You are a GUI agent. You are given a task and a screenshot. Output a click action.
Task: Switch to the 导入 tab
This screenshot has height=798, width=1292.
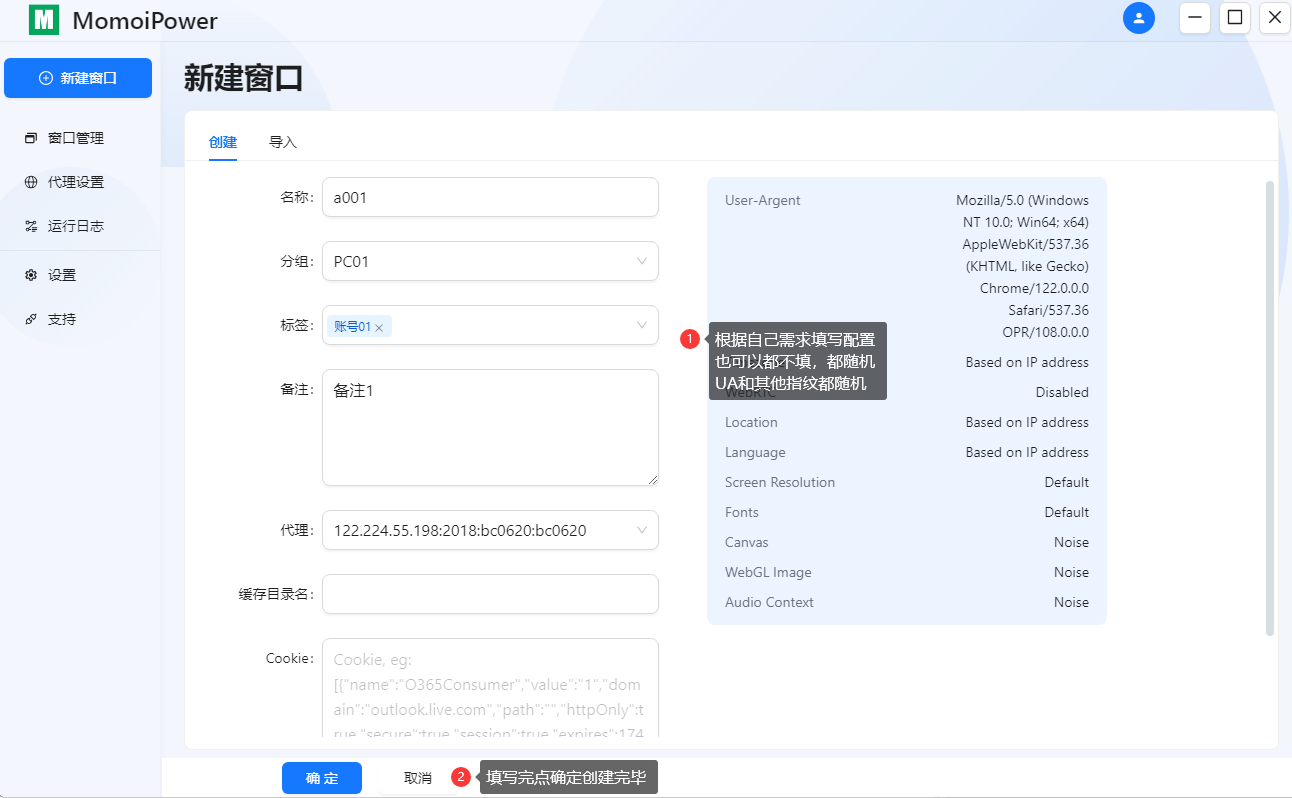click(283, 142)
